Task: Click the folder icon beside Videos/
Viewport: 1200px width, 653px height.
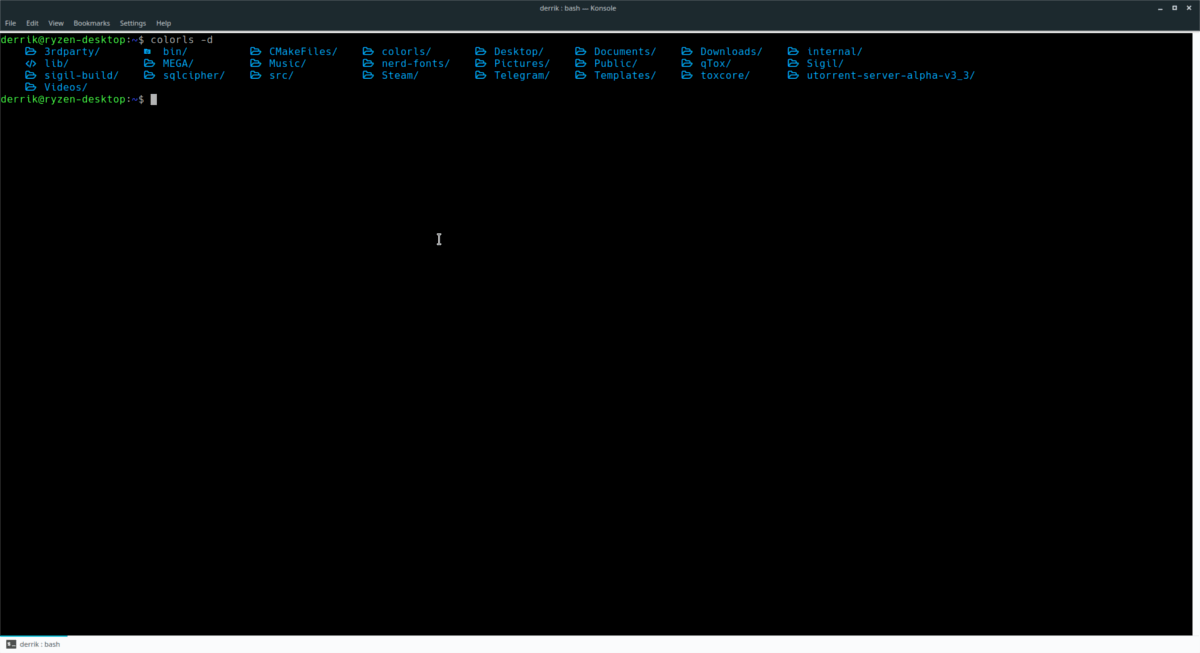Action: (x=31, y=87)
